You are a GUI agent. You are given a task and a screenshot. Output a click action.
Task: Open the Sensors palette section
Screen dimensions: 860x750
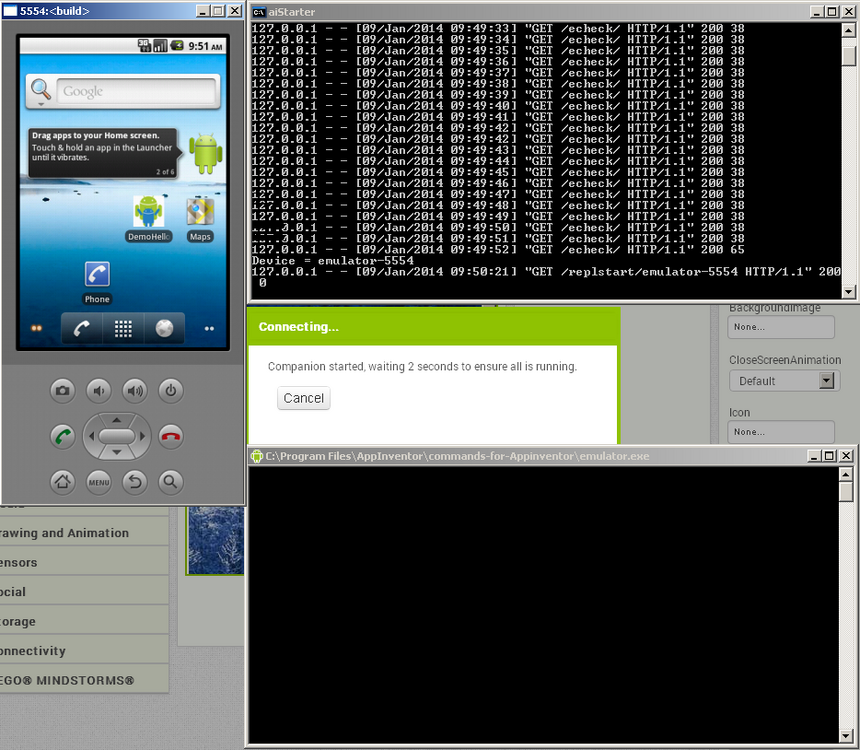click(84, 562)
